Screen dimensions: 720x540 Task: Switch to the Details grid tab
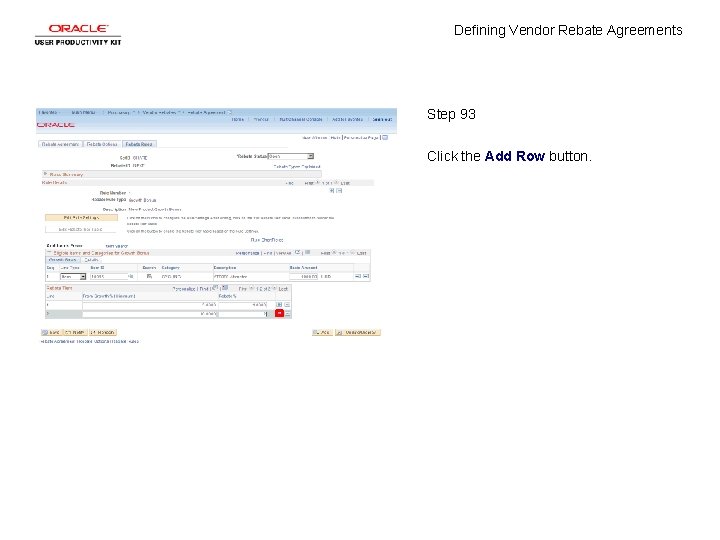pyautogui.click(x=91, y=260)
